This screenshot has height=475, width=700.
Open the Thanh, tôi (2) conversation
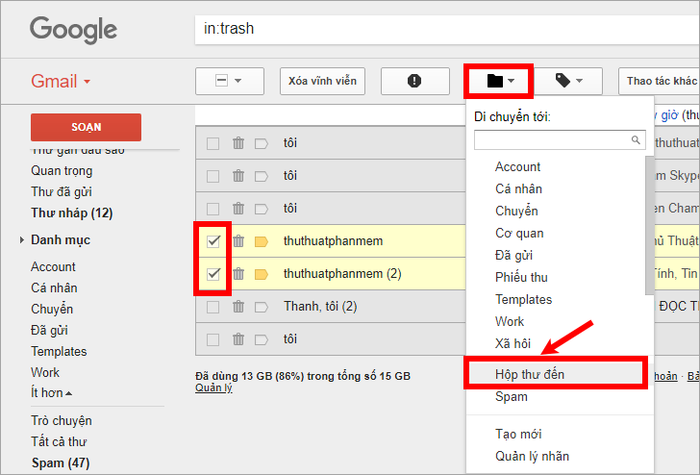coord(320,306)
